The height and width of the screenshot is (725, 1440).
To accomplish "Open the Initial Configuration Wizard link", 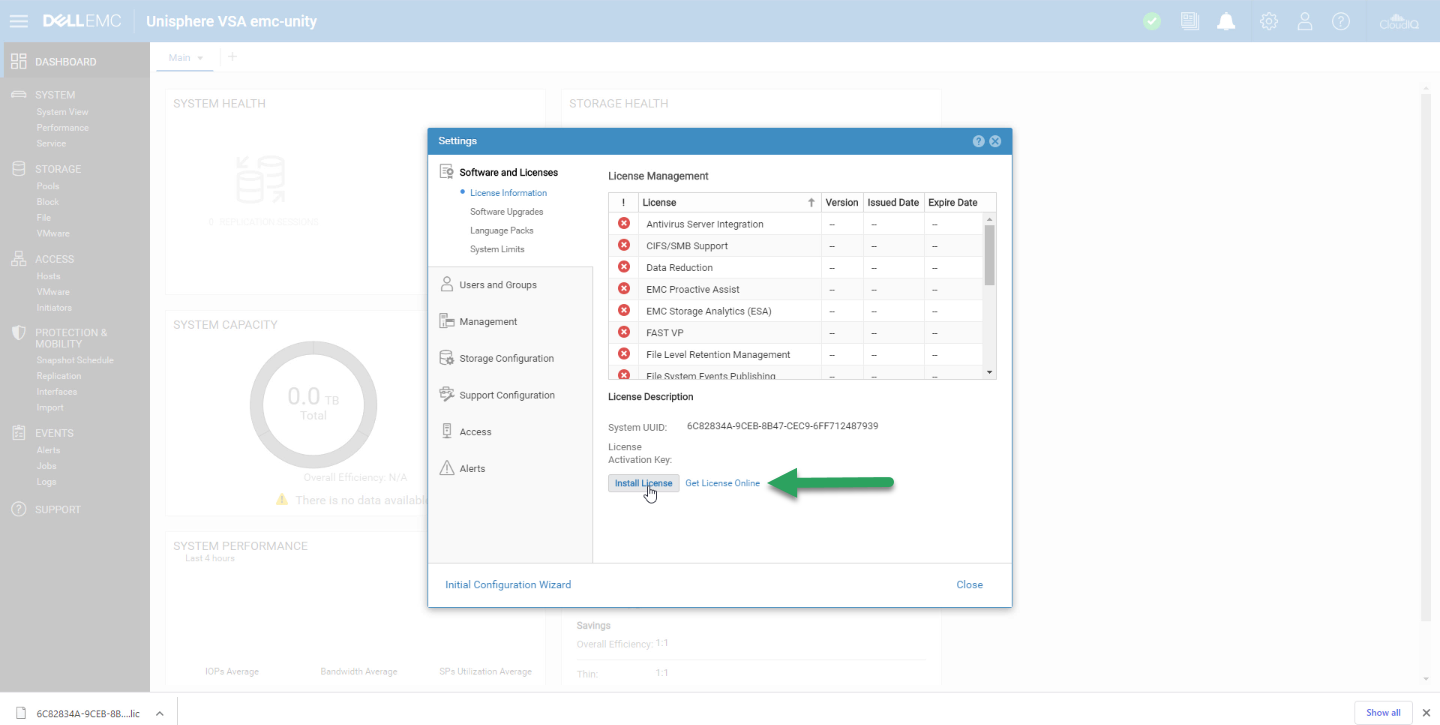I will [x=508, y=584].
